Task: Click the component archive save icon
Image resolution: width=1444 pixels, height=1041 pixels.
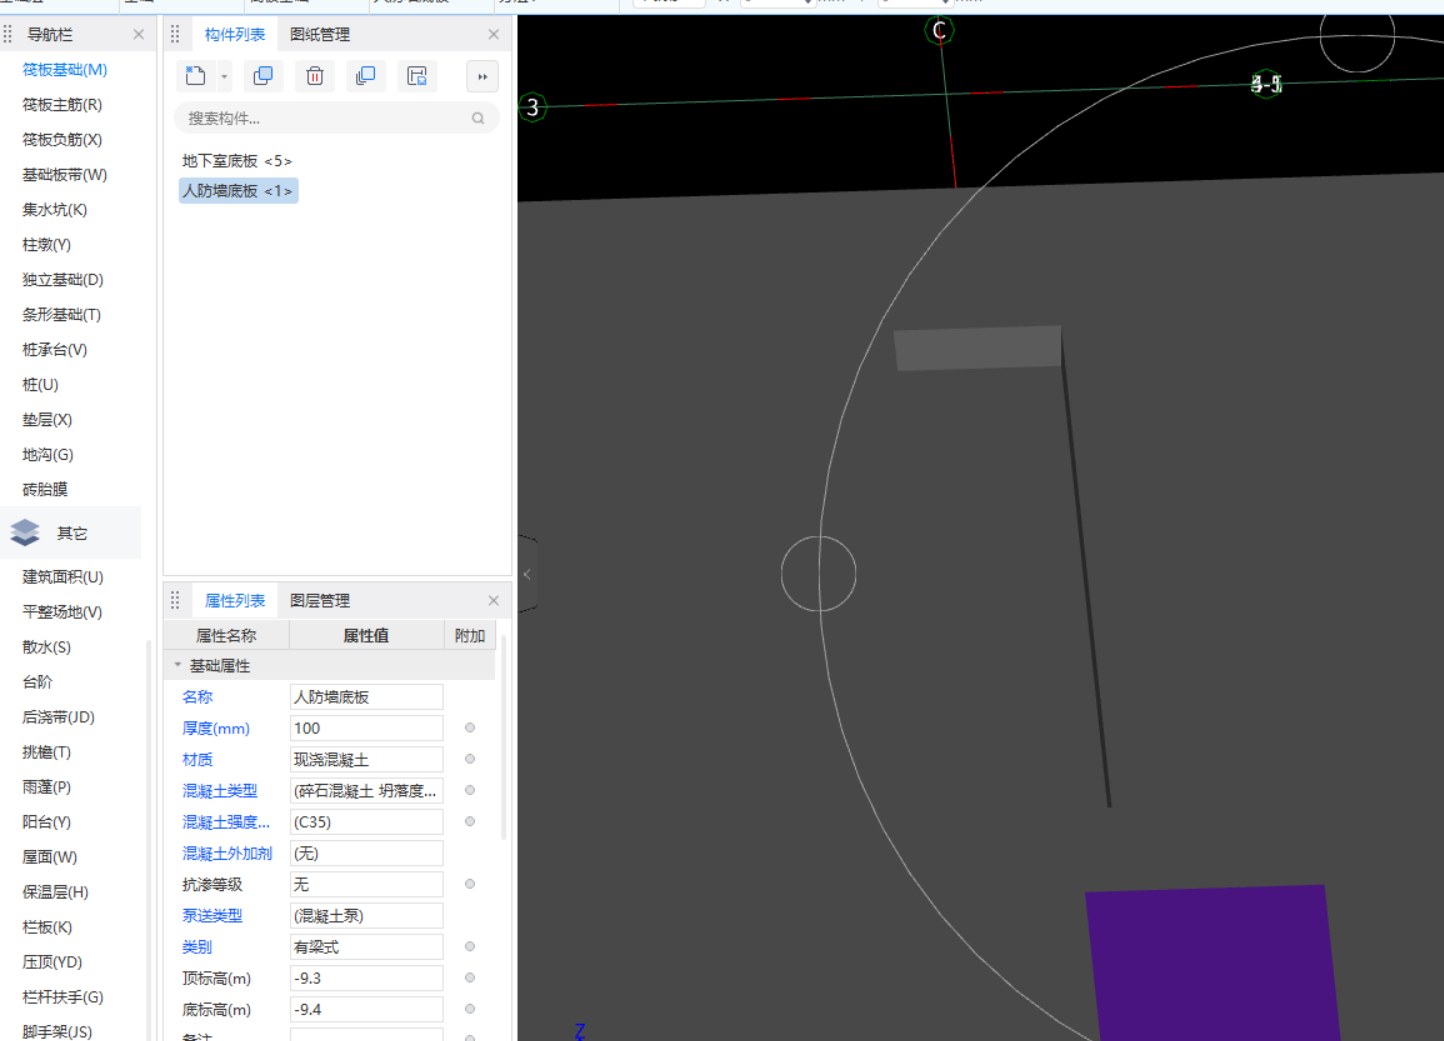Action: tap(417, 76)
